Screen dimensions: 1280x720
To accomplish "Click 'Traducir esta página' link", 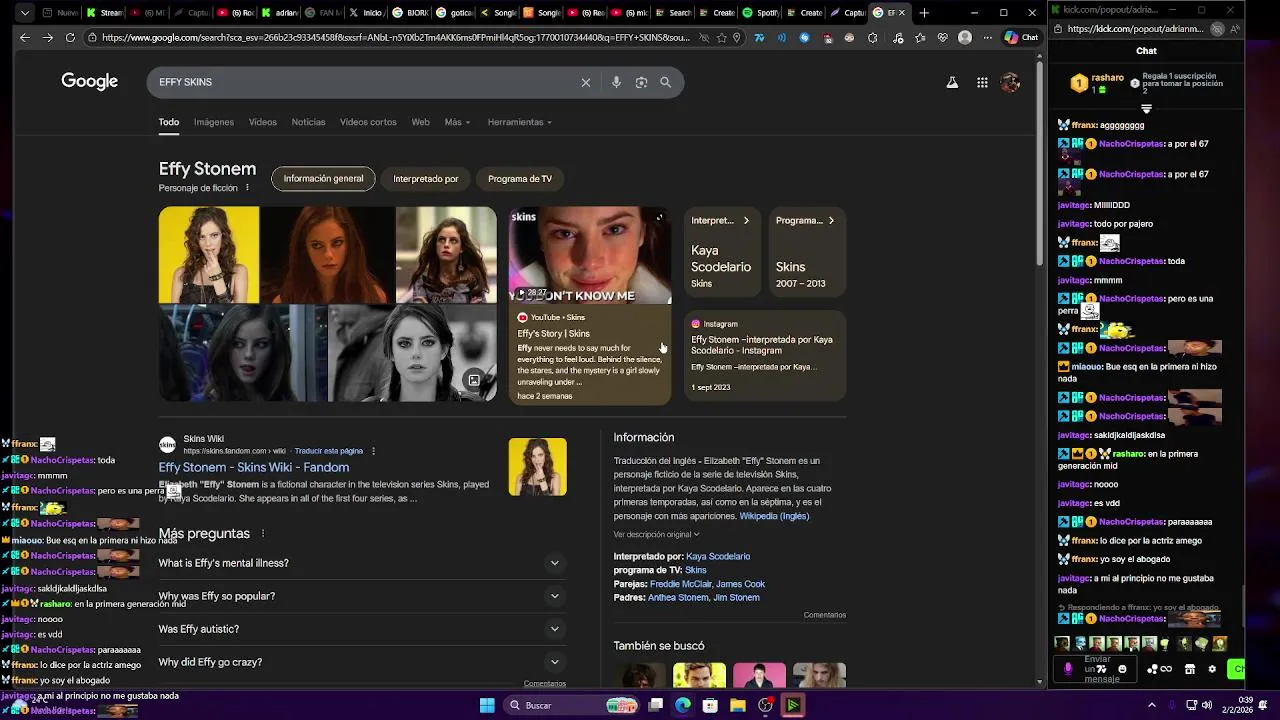I will pos(329,451).
